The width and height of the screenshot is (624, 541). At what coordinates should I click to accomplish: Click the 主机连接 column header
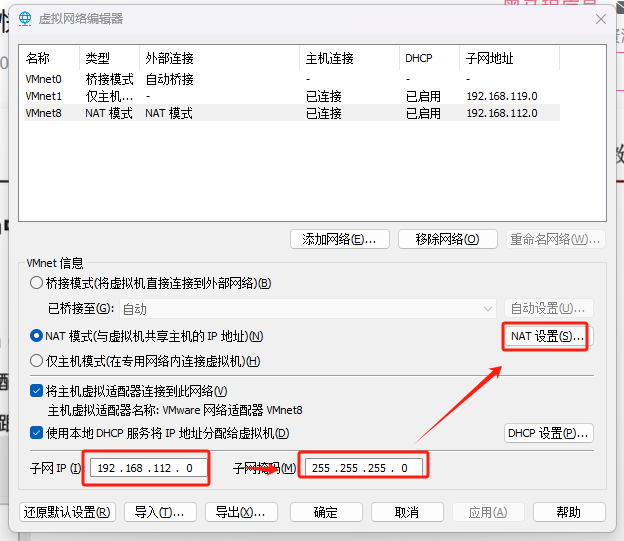point(349,59)
